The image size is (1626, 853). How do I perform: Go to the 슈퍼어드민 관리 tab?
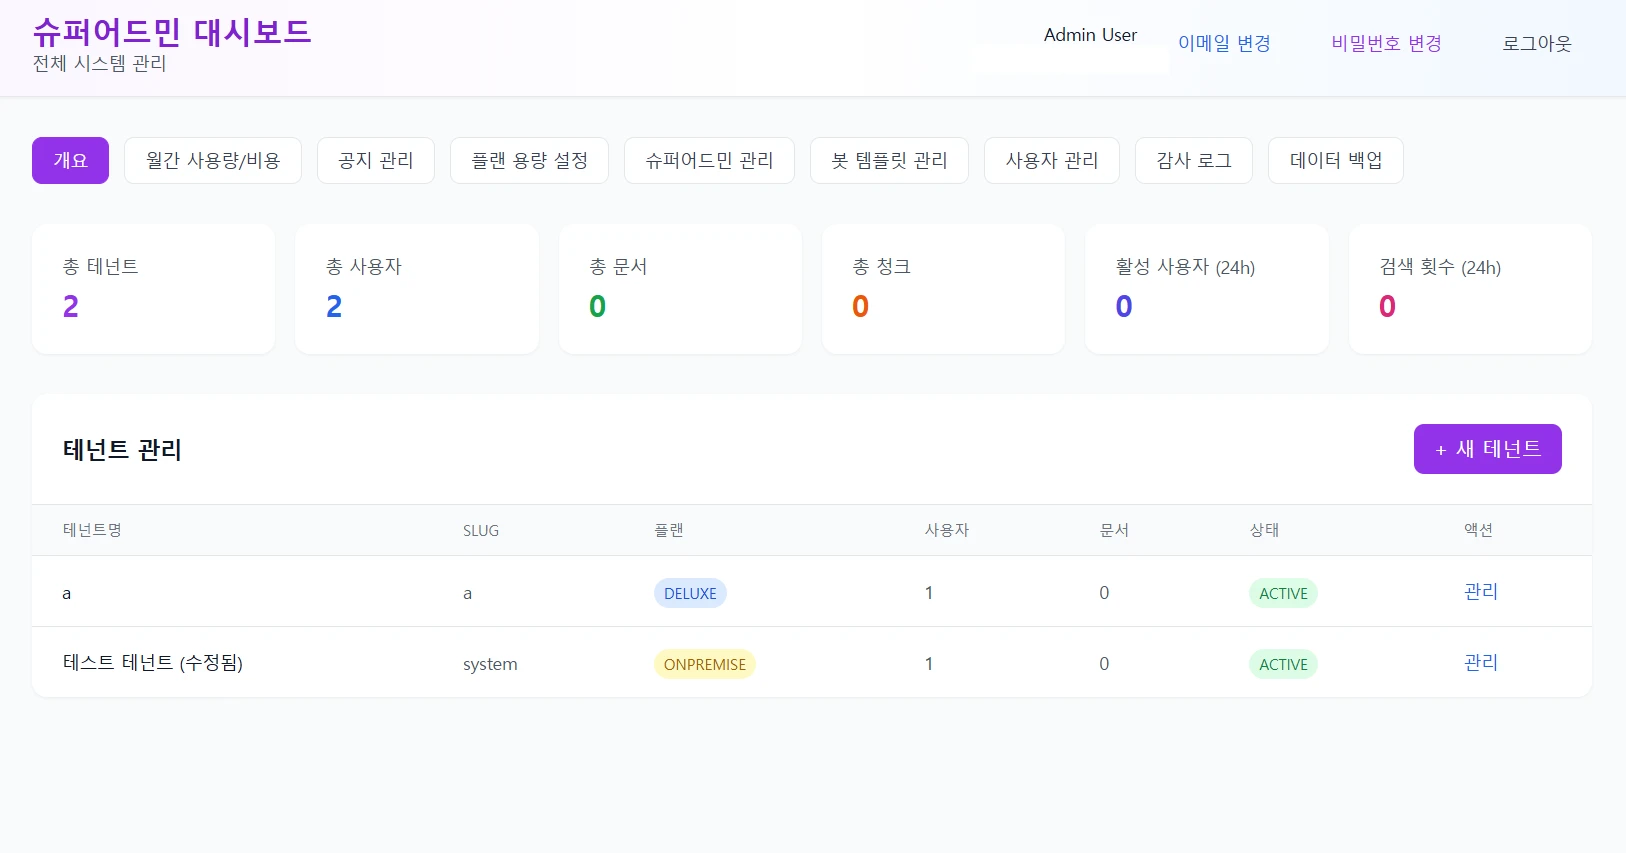coord(709,160)
